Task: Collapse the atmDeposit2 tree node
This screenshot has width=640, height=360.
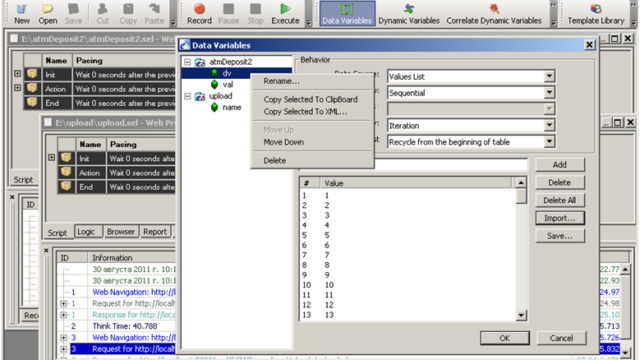Action: [x=187, y=62]
